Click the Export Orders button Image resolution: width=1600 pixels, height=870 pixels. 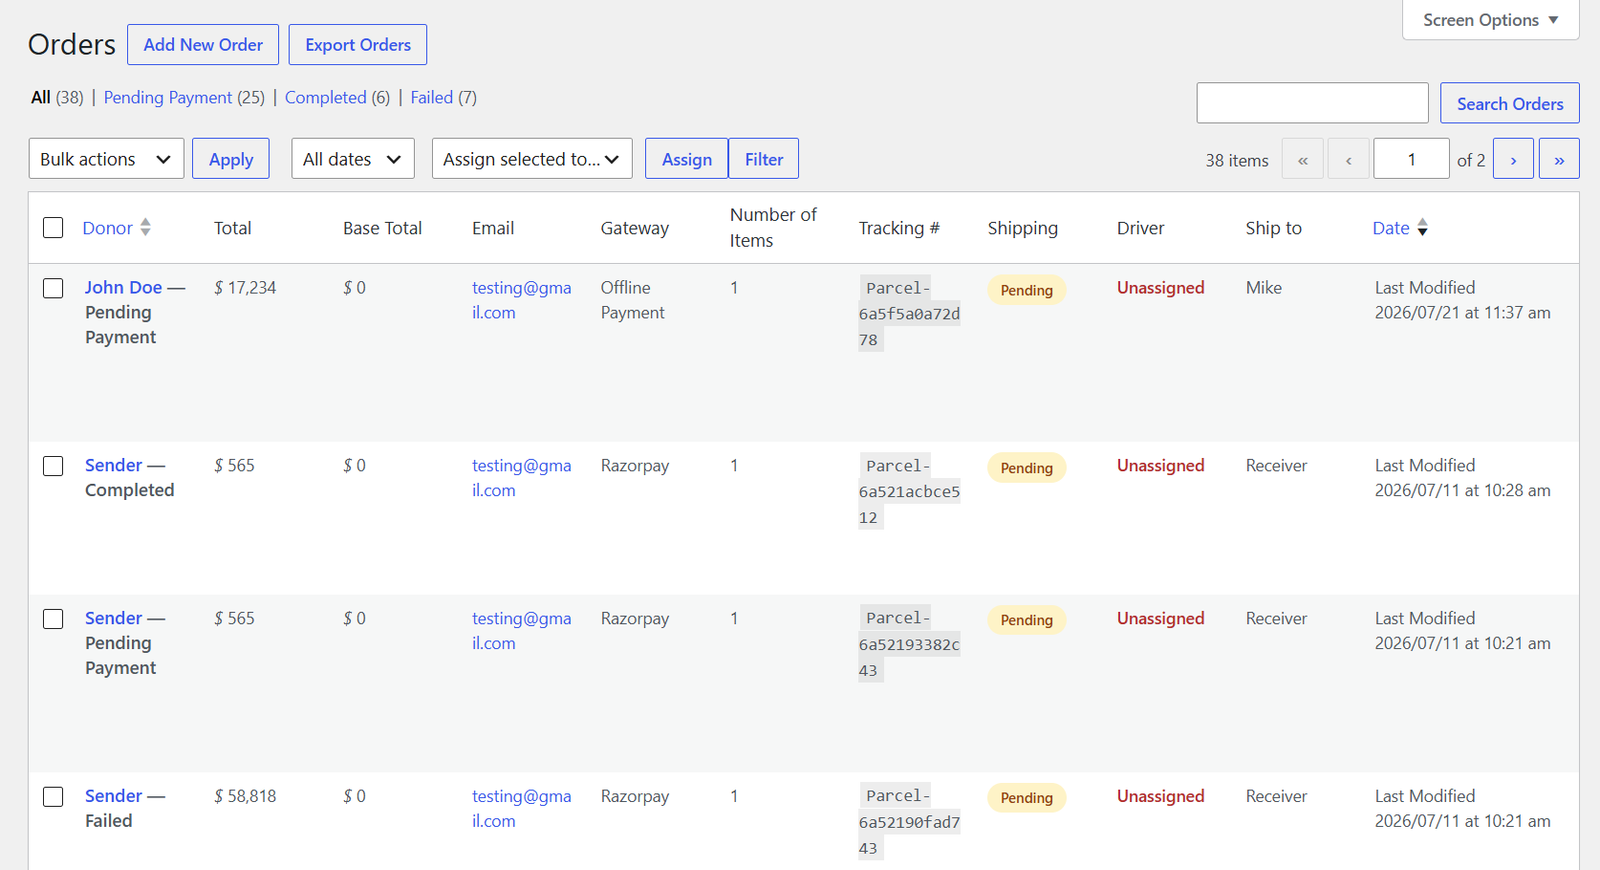pos(358,45)
